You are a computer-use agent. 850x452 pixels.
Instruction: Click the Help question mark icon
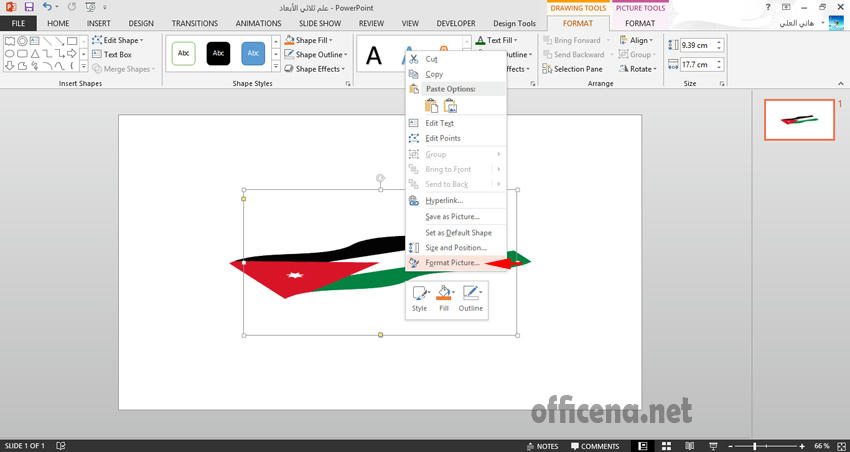pos(768,8)
